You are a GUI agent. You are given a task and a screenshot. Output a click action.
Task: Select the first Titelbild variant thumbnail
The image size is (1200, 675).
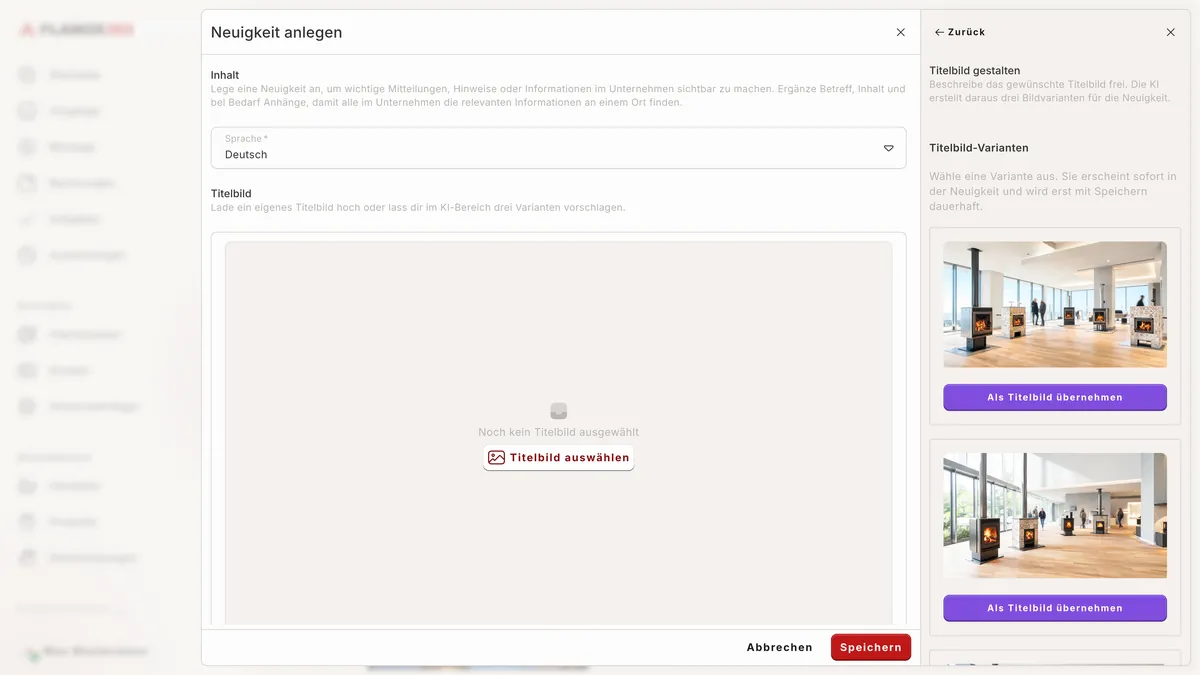pyautogui.click(x=1055, y=304)
